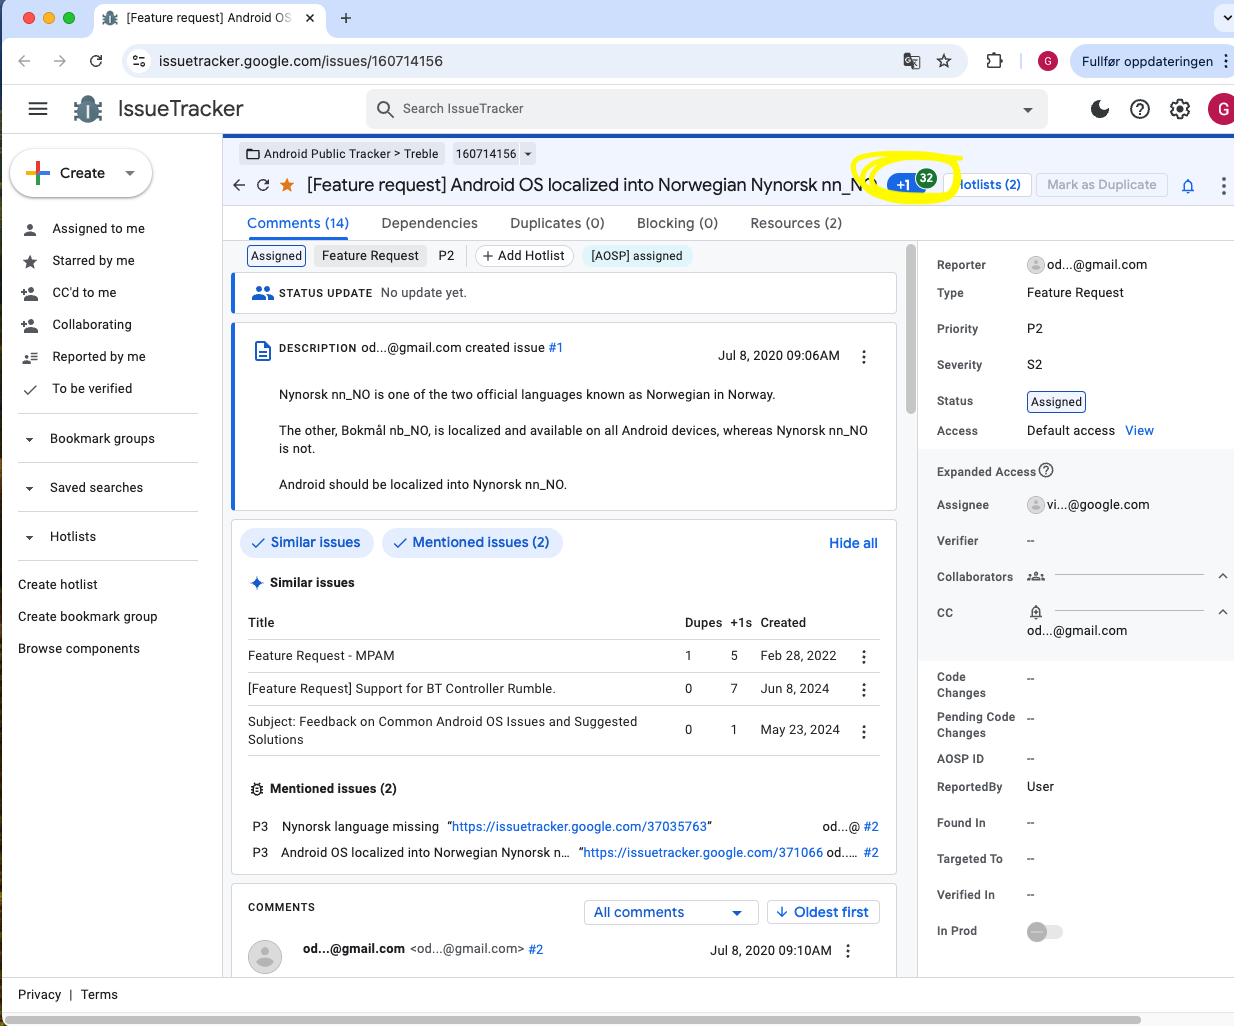Switch to Resources (2) tab
The image size is (1234, 1026).
796,224
